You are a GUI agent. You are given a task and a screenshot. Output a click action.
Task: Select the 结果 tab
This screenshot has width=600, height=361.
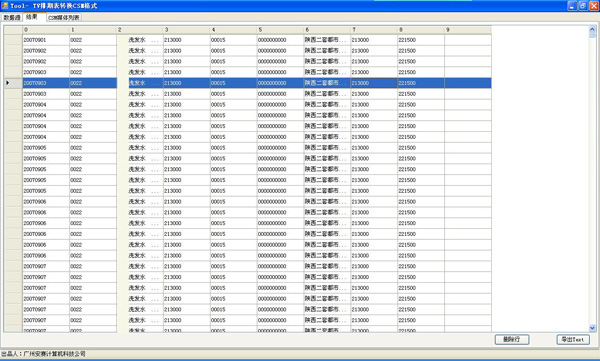(x=34, y=17)
